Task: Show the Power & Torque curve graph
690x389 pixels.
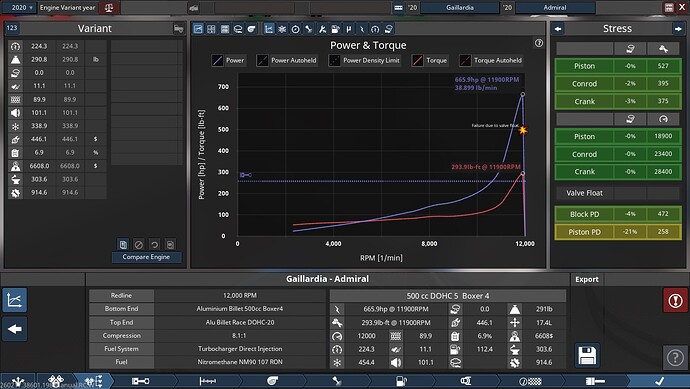Action: [x=269, y=29]
